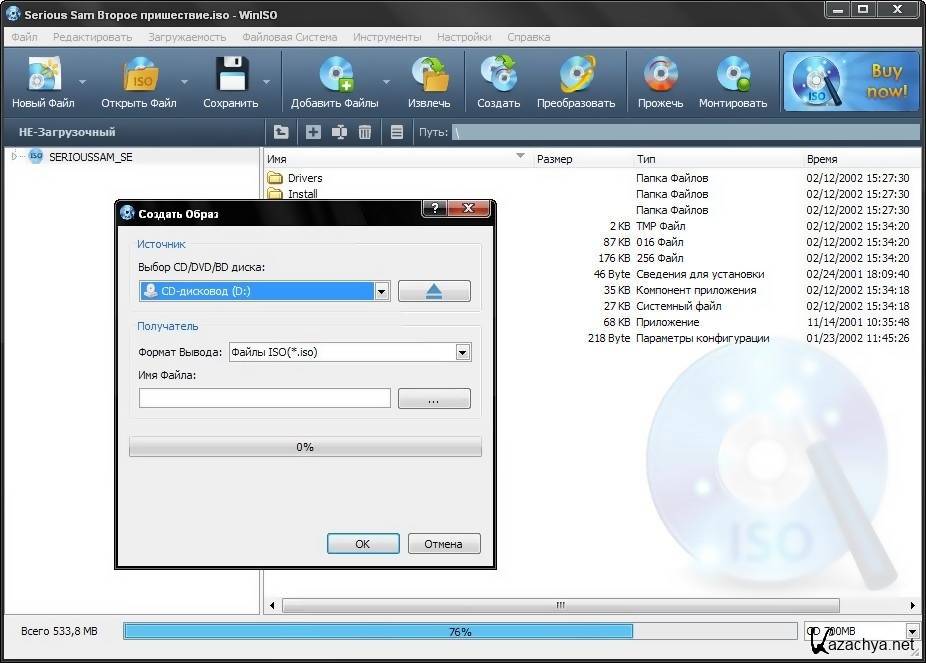Click the Отмена button
The width and height of the screenshot is (926, 663).
[442, 544]
